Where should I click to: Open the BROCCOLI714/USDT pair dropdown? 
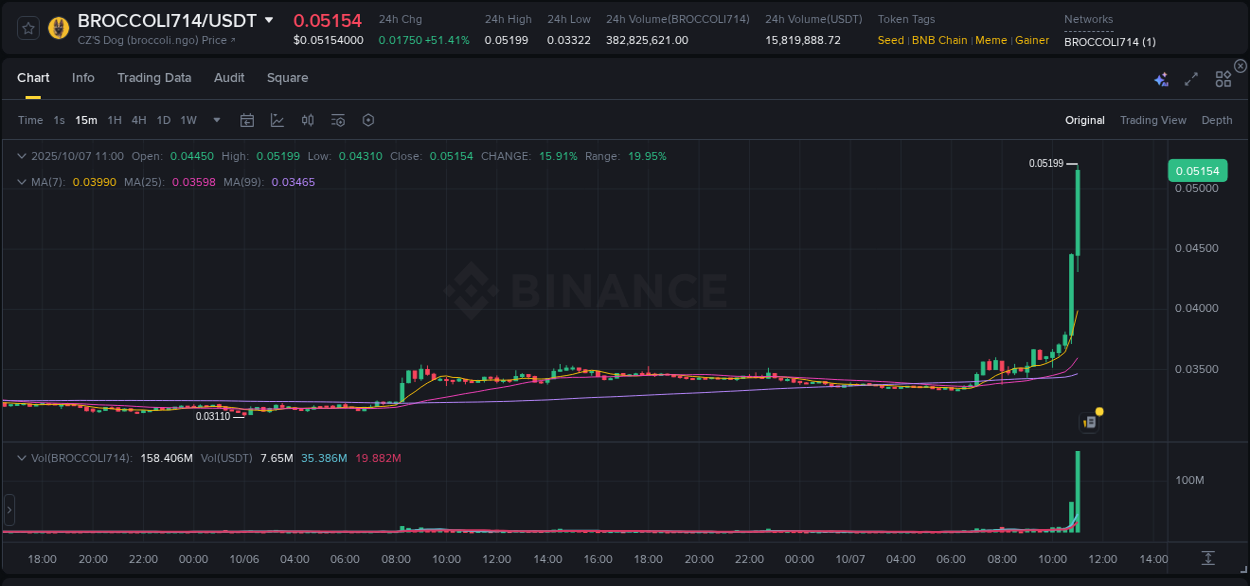pyautogui.click(x=268, y=19)
